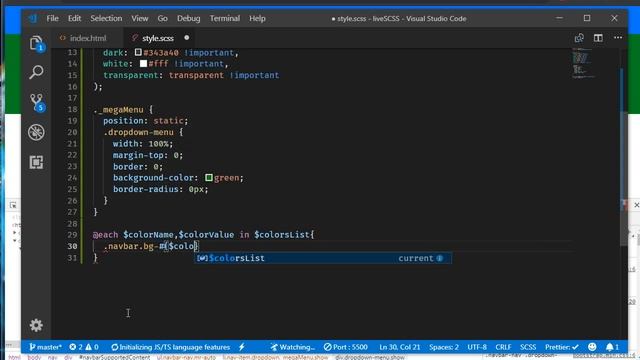Open the Debug view in activity bar
The height and width of the screenshot is (360, 640).
(36, 132)
